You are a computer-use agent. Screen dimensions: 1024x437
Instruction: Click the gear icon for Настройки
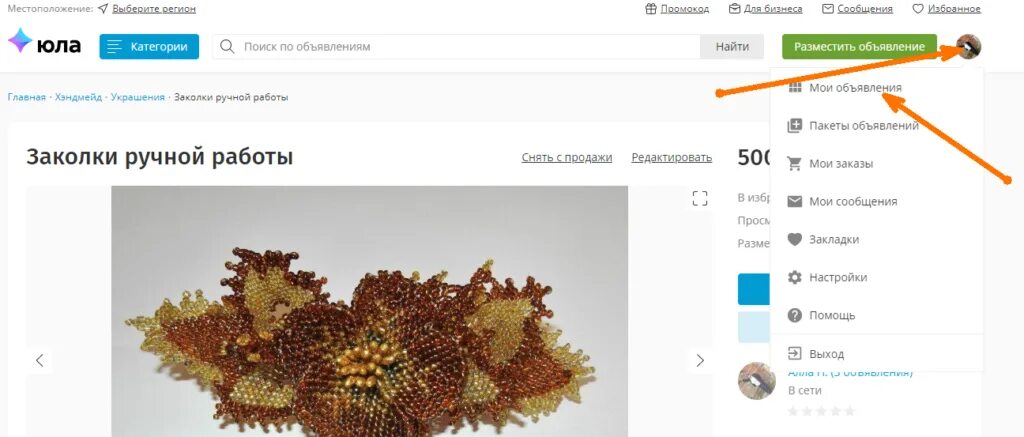(794, 277)
